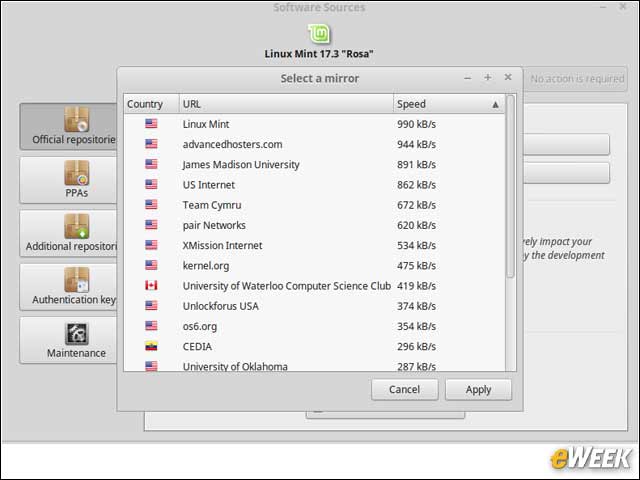
Task: Click the flag icon beside US Internet
Action: point(151,184)
